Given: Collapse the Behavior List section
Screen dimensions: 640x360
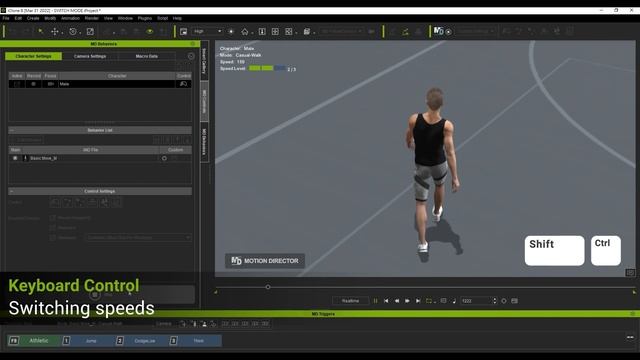Looking at the screenshot, I should point(12,130).
